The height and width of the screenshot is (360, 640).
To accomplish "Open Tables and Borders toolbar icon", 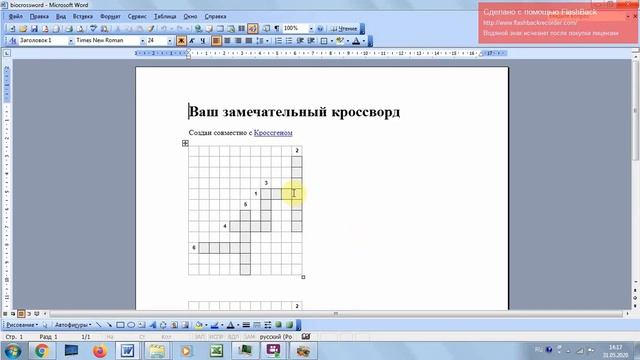I will 209,29.
